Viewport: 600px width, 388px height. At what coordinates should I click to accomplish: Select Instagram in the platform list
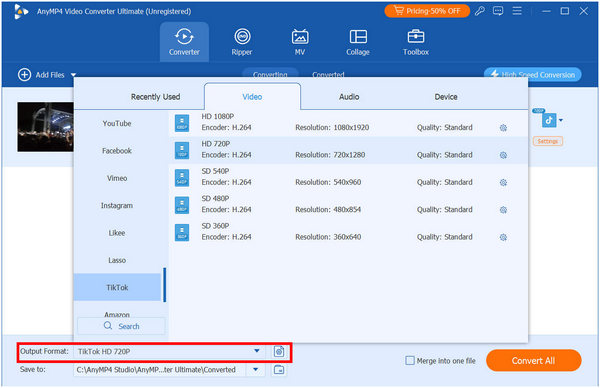click(117, 205)
